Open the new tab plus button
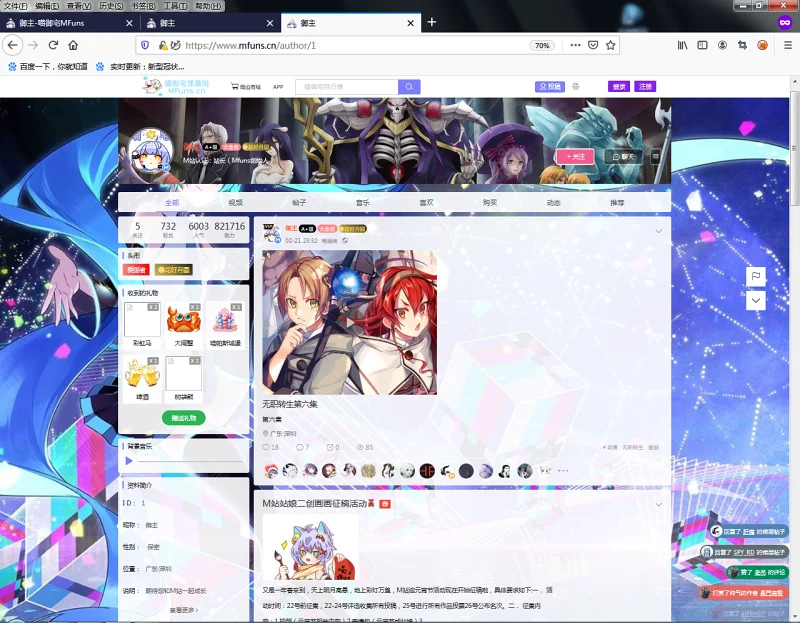The width and height of the screenshot is (800, 623). [x=432, y=22]
